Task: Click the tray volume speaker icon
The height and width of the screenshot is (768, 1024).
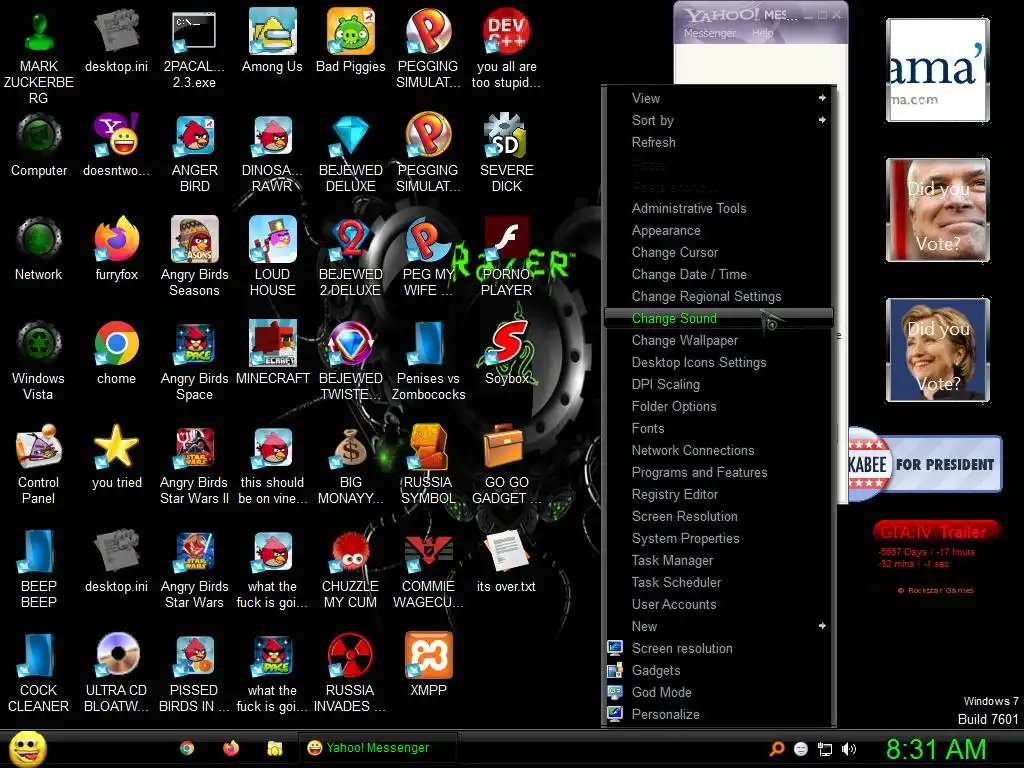Action: [x=849, y=749]
